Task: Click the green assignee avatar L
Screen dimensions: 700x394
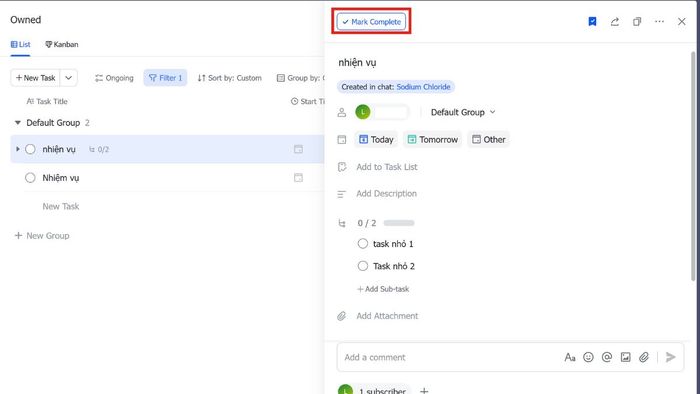Action: 362,112
